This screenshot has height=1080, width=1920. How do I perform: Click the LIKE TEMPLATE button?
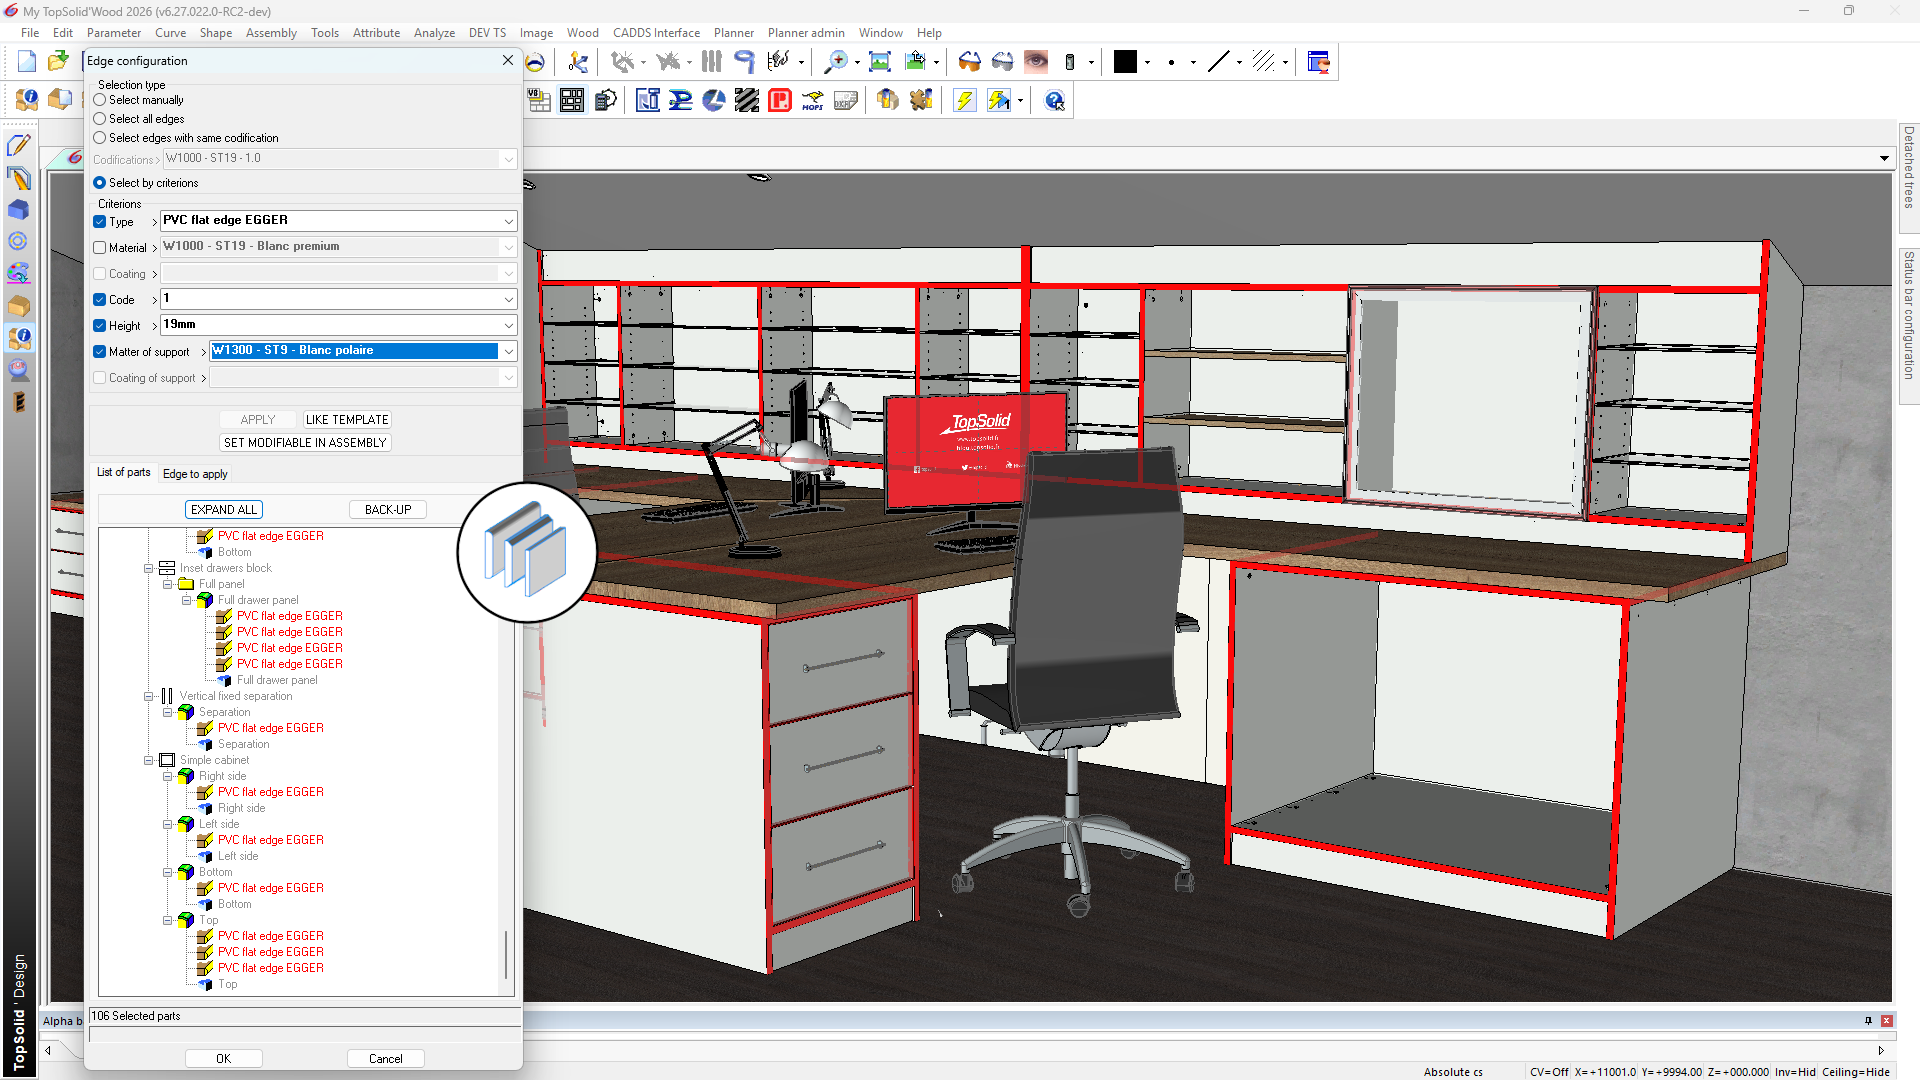click(x=347, y=420)
